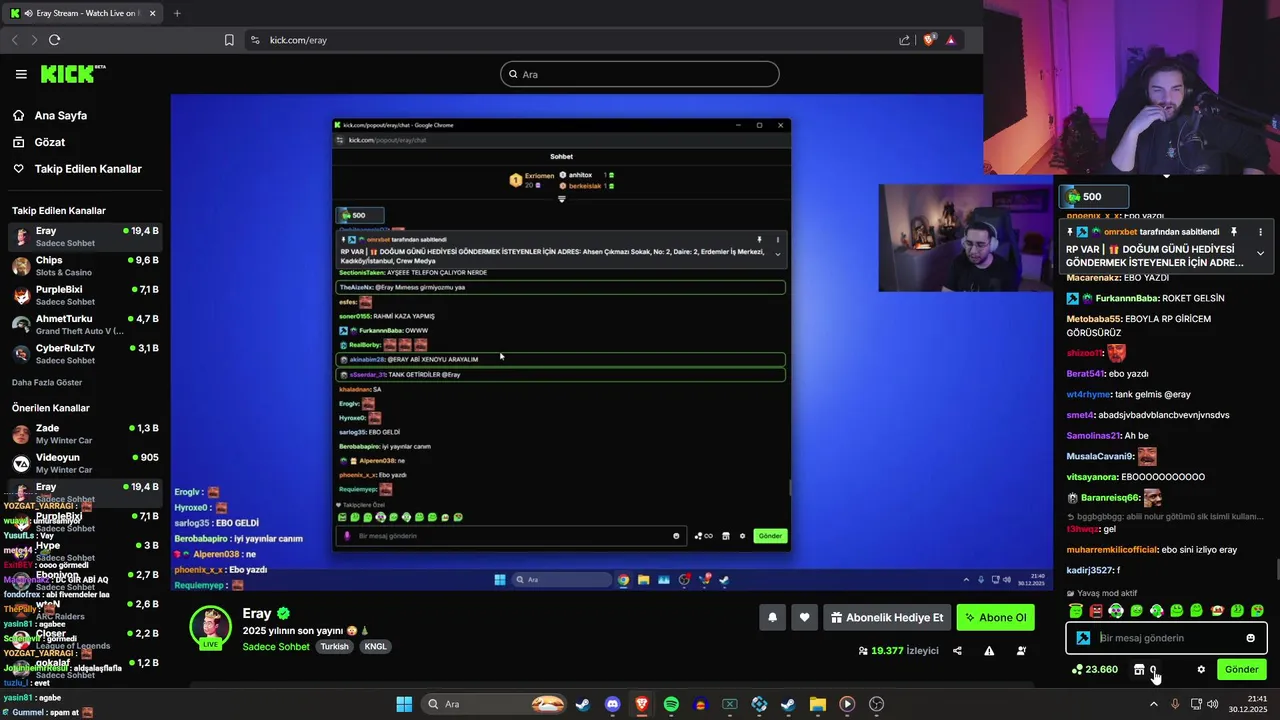Click the Bir mesaj gönderin chat input
Screen dimensions: 1280x720
coord(1167,638)
